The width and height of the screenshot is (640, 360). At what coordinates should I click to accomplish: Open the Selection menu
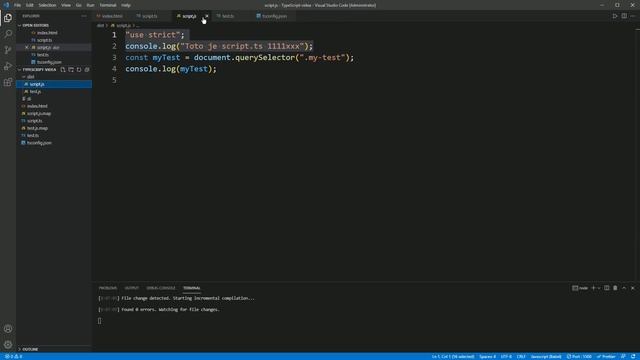tap(47, 5)
